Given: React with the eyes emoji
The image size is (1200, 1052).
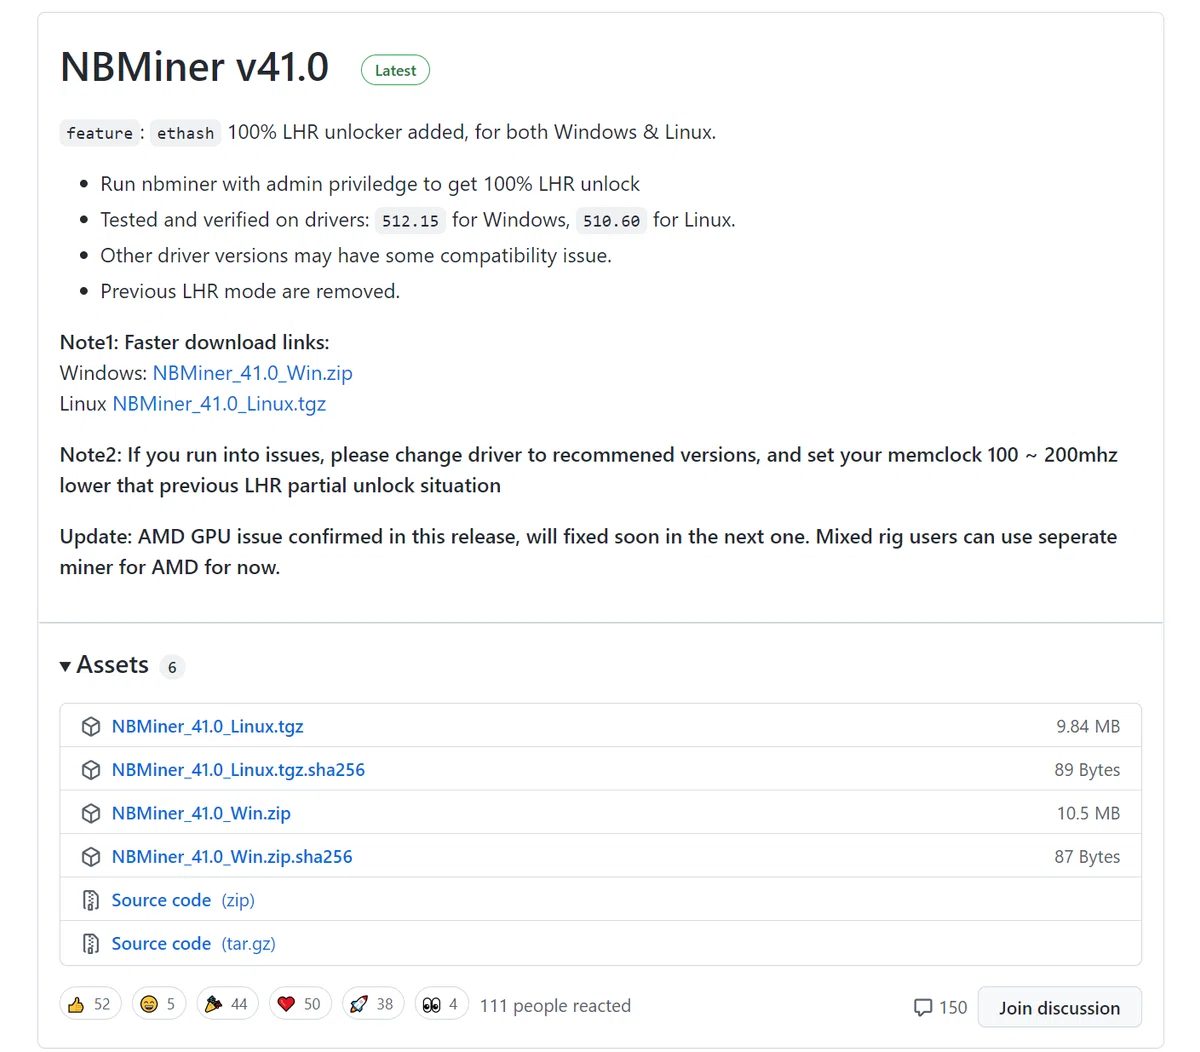Looking at the screenshot, I should click(x=441, y=1004).
